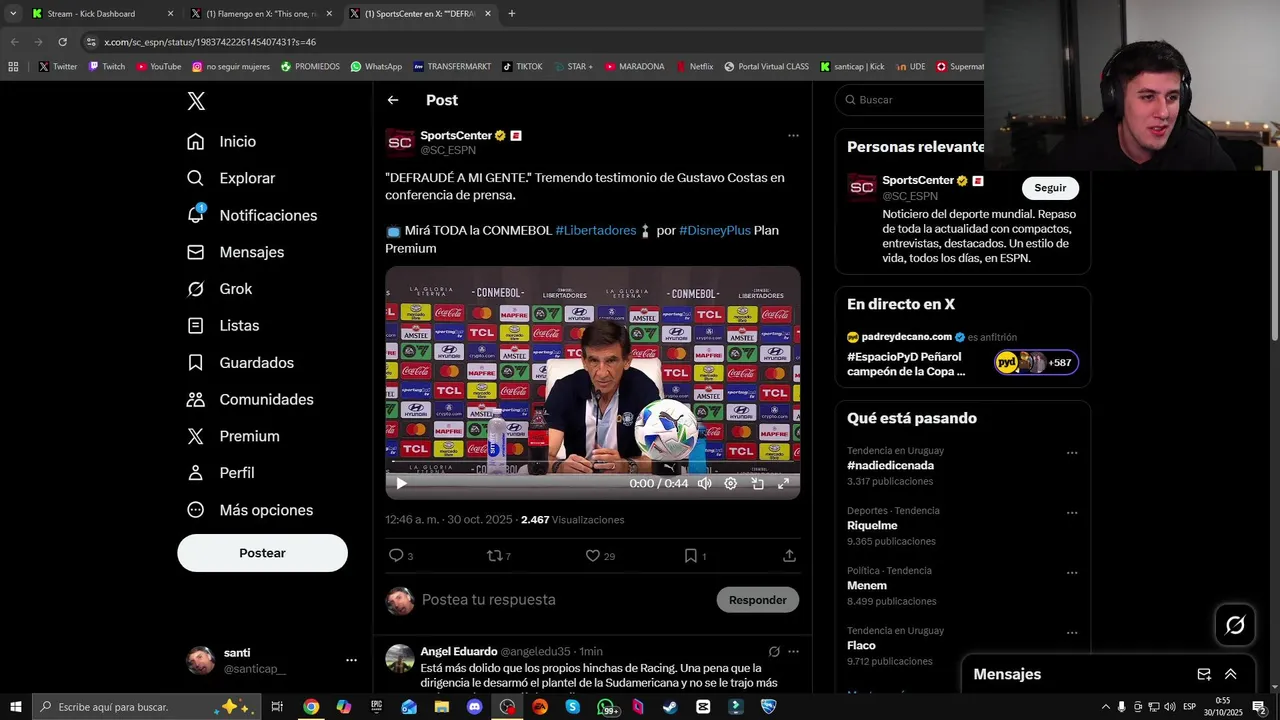Click the X logo in the sidebar
Screen dimensions: 1280x720
[x=196, y=101]
